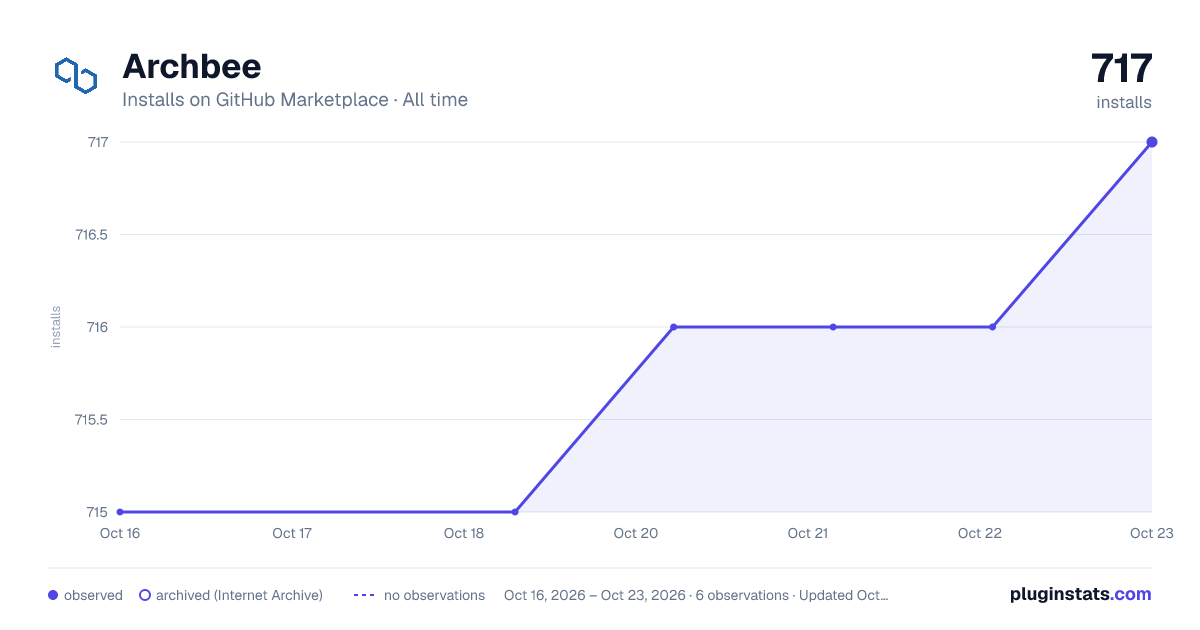Select the Oct 21 data point at 716
Viewport: 1200px width, 630px height.
(x=833, y=327)
